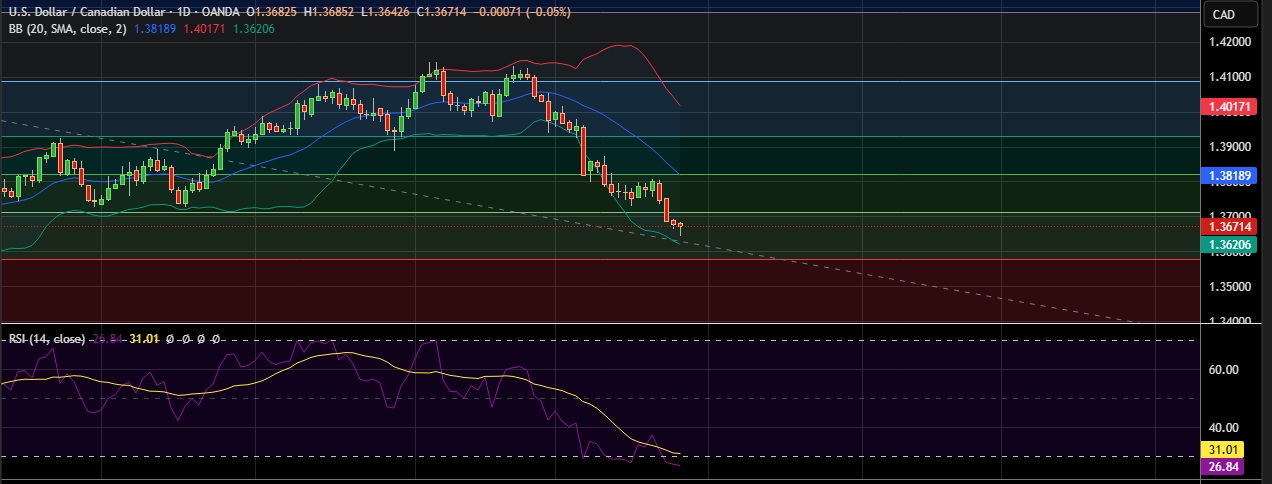
Task: Click the green BB lower value 1.36206 in legend
Action: [x=253, y=29]
